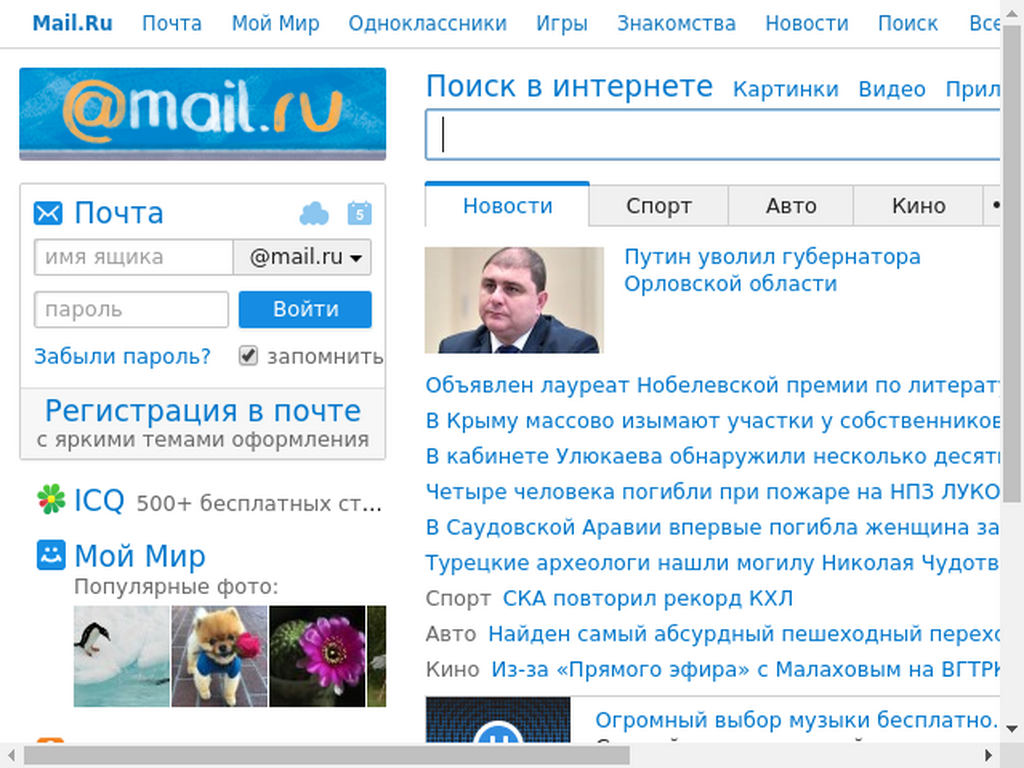Open the Нобелевской премии news headline
This screenshot has height=768, width=1024.
[x=712, y=385]
